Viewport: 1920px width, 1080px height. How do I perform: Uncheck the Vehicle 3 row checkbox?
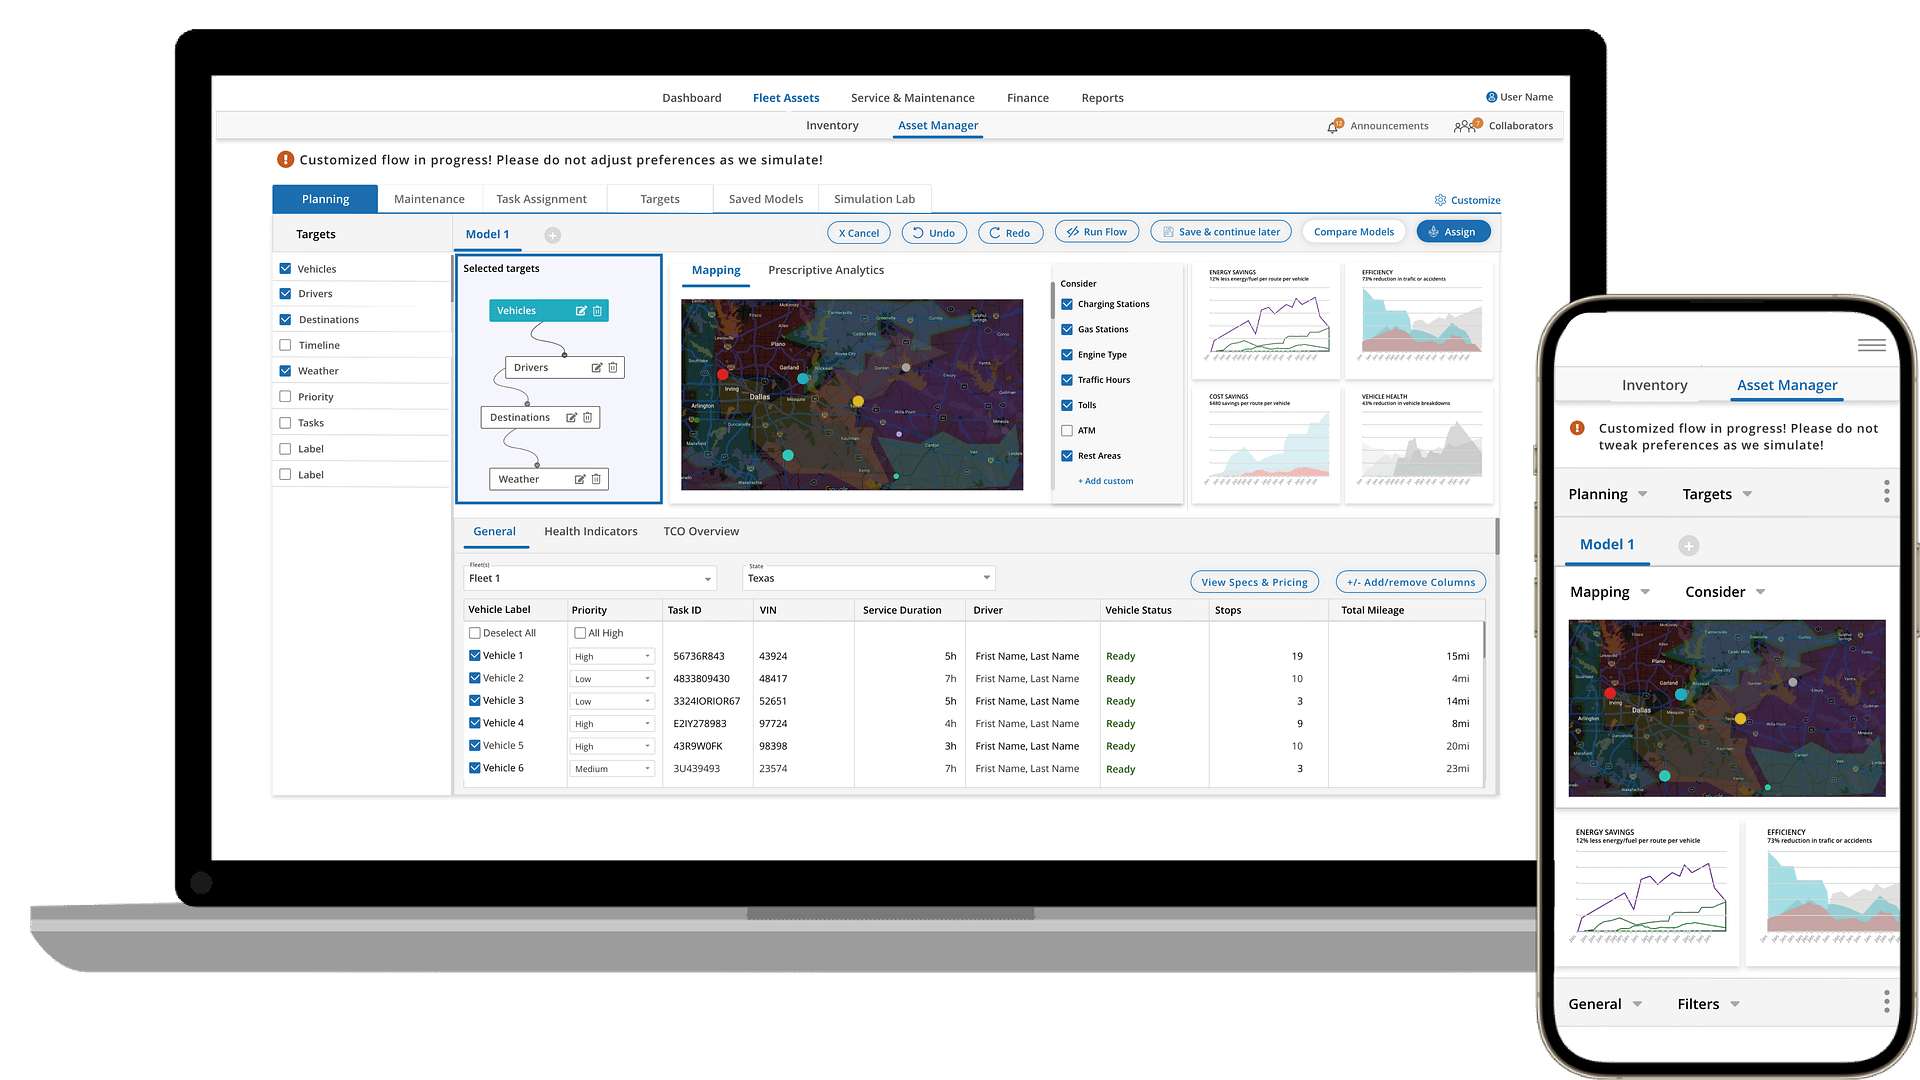pyautogui.click(x=475, y=701)
